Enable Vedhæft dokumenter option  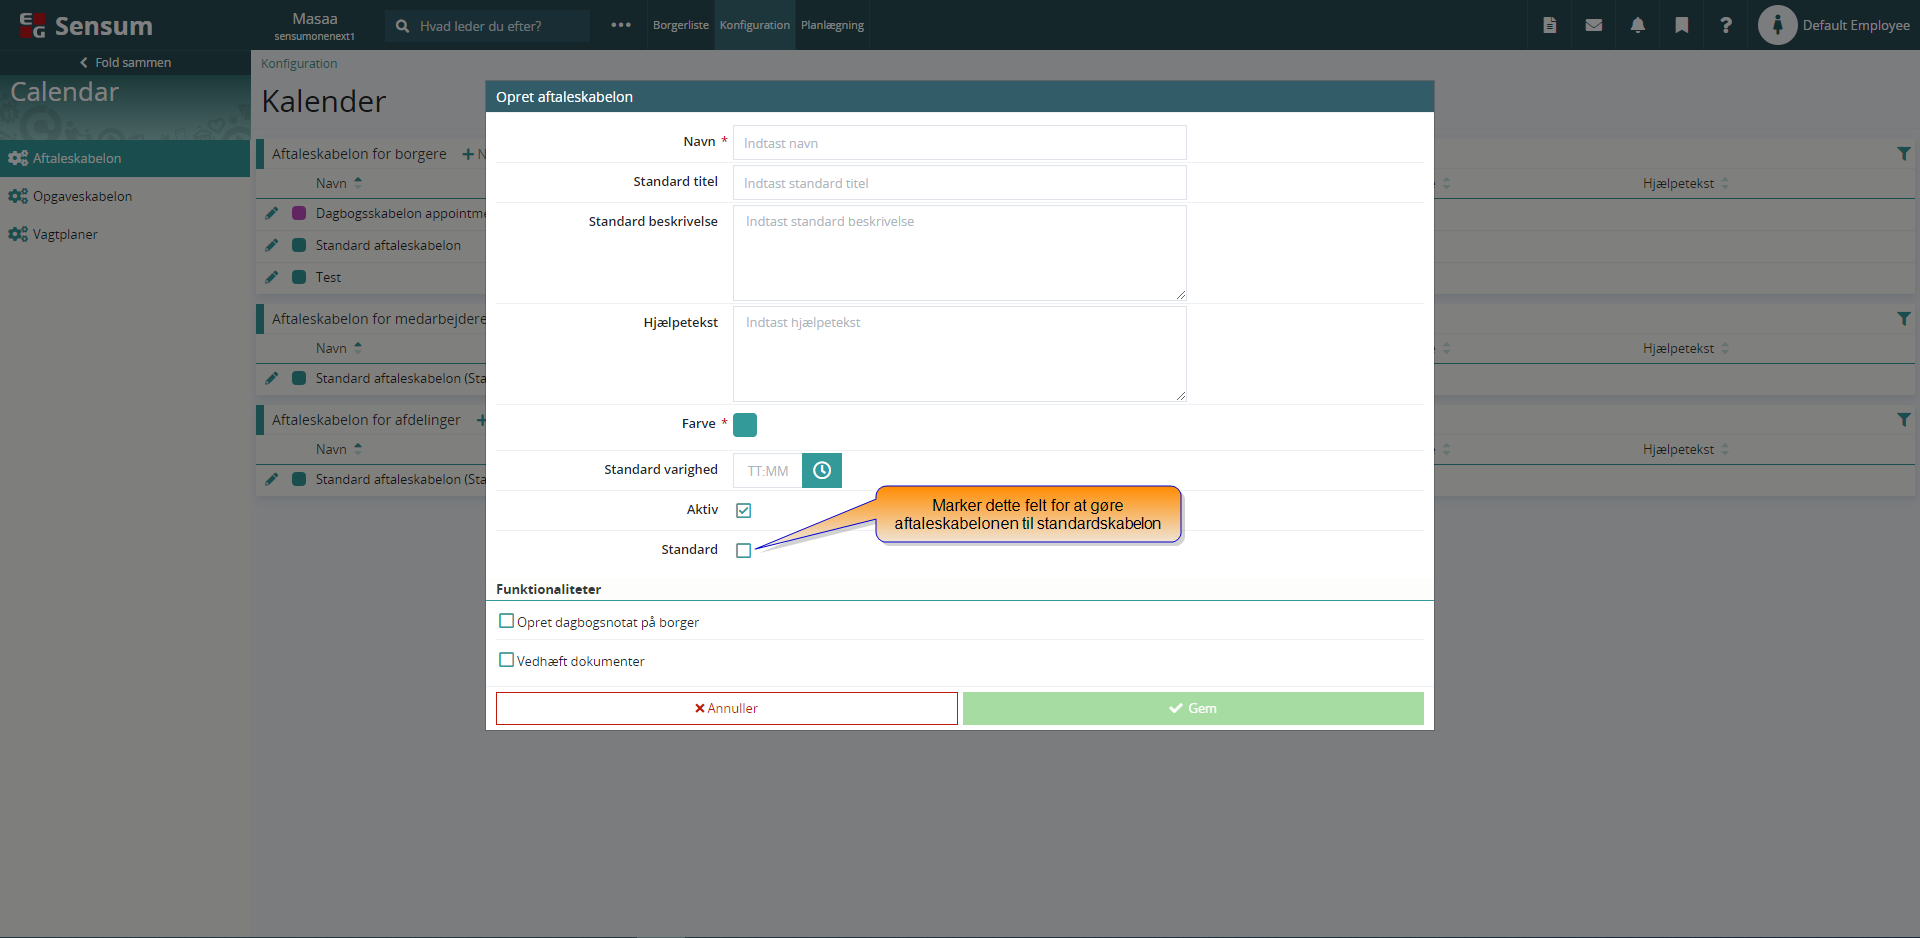(506, 660)
